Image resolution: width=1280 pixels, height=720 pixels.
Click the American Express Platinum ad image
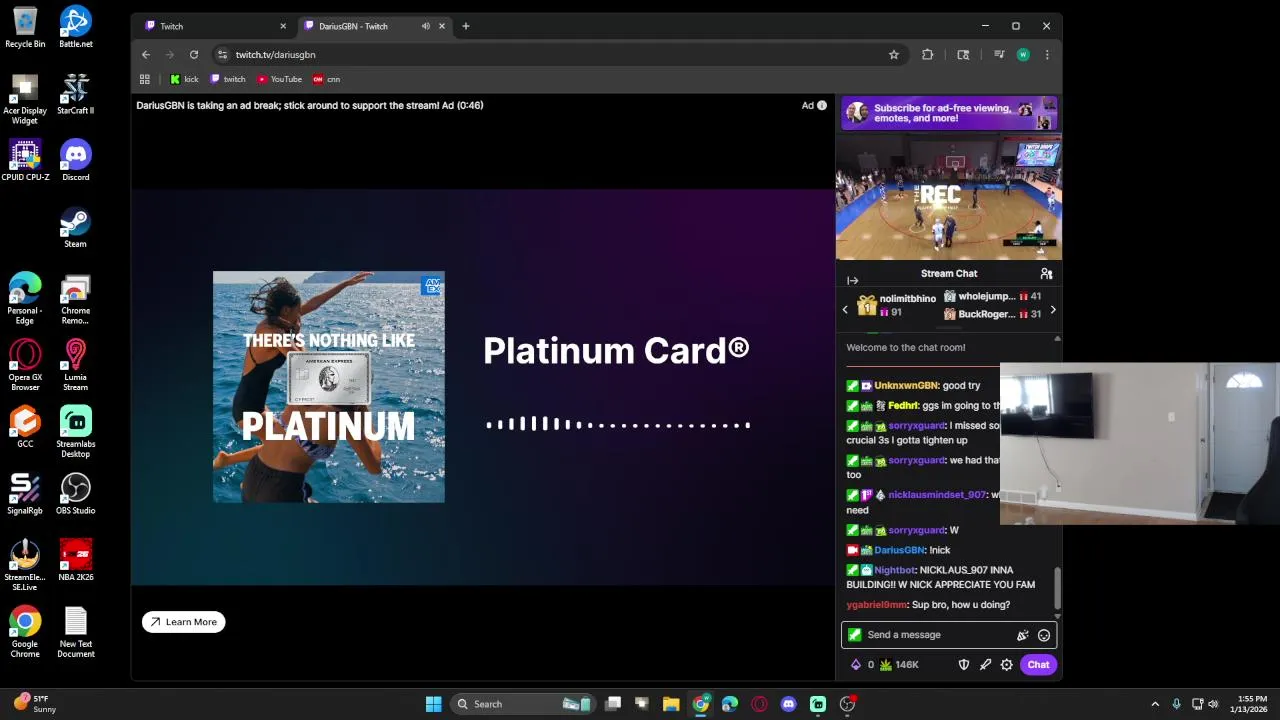[x=329, y=387]
